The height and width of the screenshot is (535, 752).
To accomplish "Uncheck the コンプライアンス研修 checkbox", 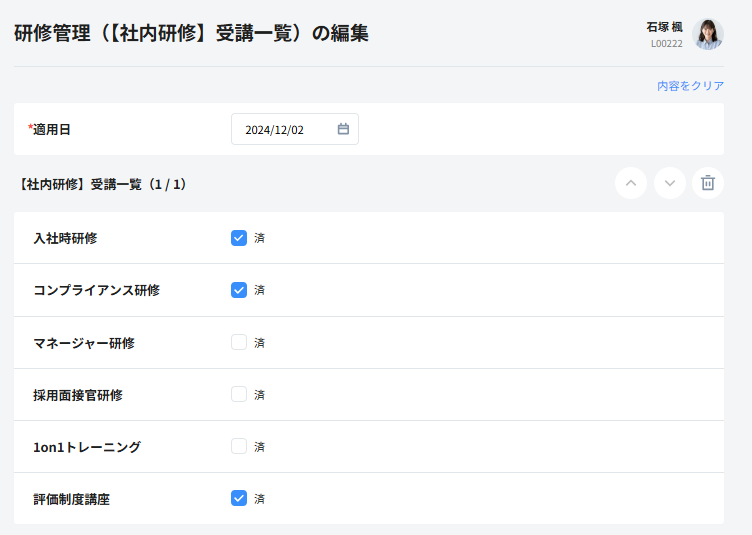I will point(239,290).
